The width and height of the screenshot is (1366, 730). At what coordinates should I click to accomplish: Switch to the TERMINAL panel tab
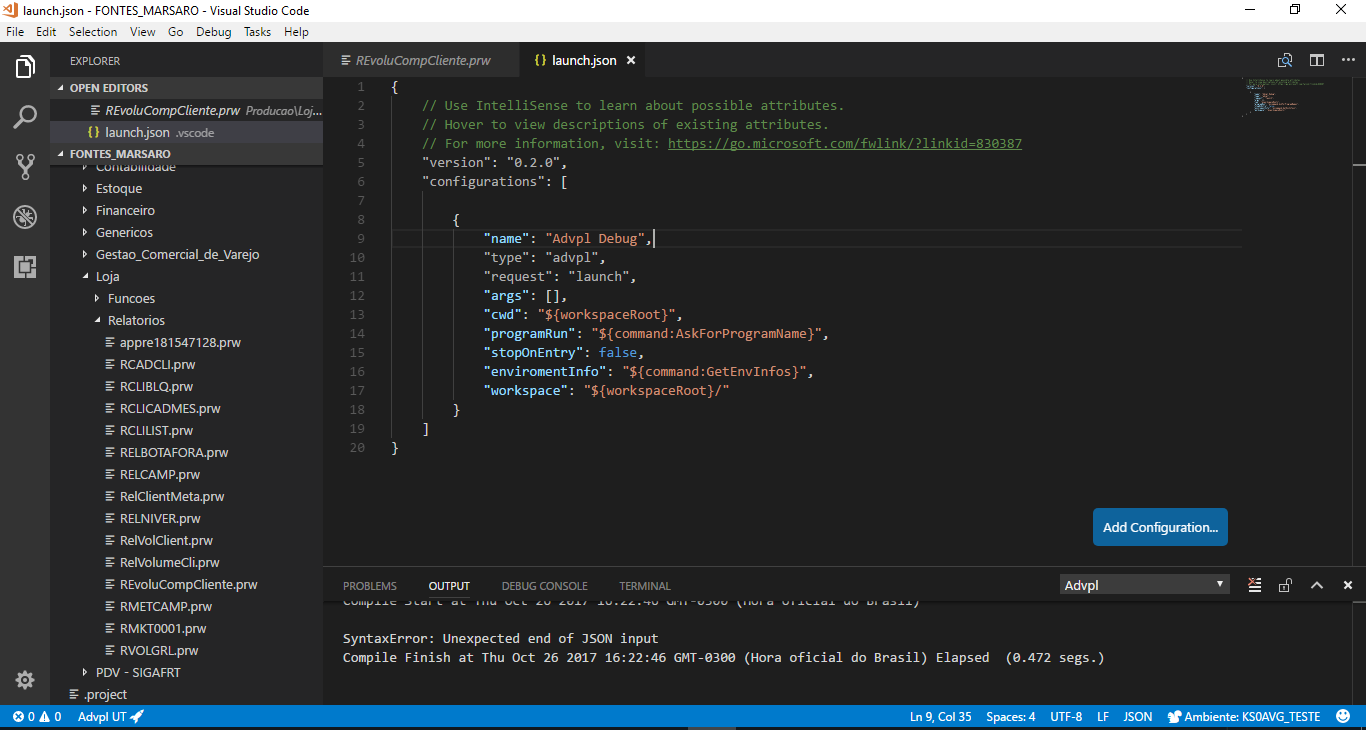[645, 586]
